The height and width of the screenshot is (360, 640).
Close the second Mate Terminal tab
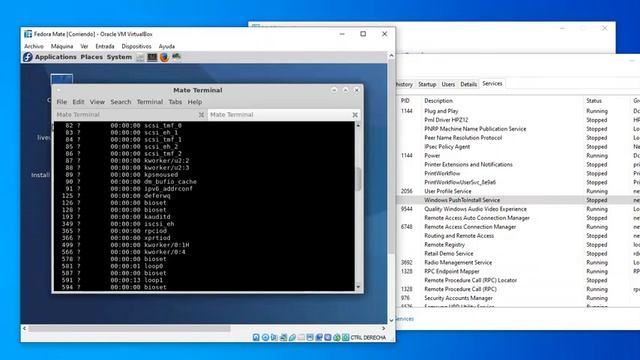[x=355, y=115]
